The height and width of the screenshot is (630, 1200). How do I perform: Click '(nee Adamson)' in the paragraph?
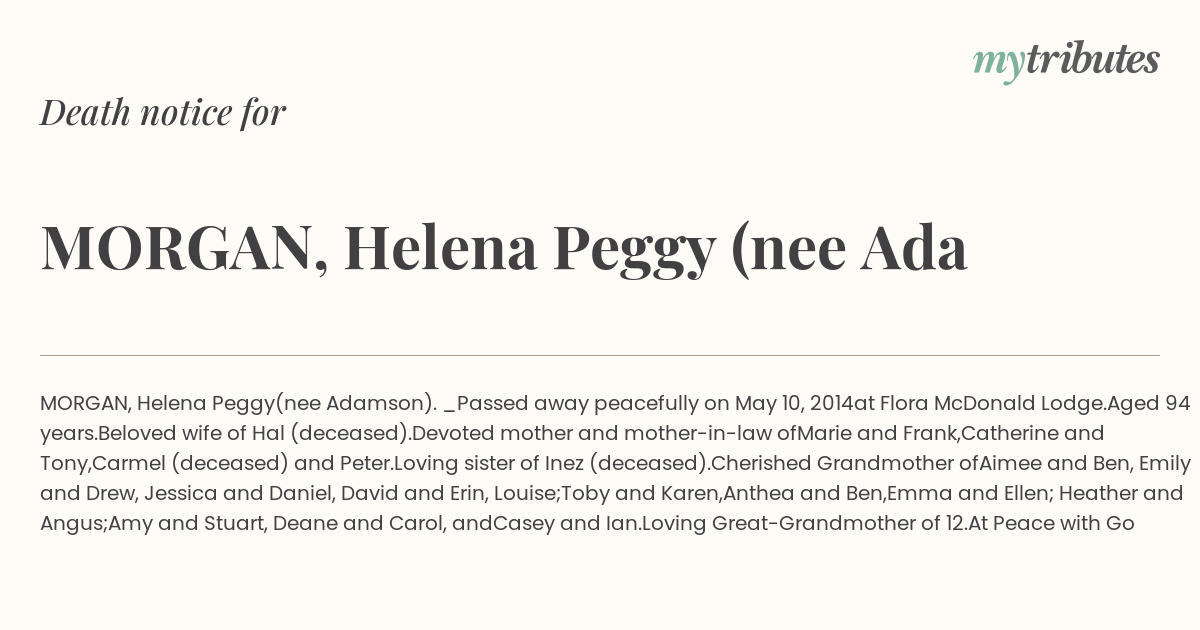click(x=354, y=404)
